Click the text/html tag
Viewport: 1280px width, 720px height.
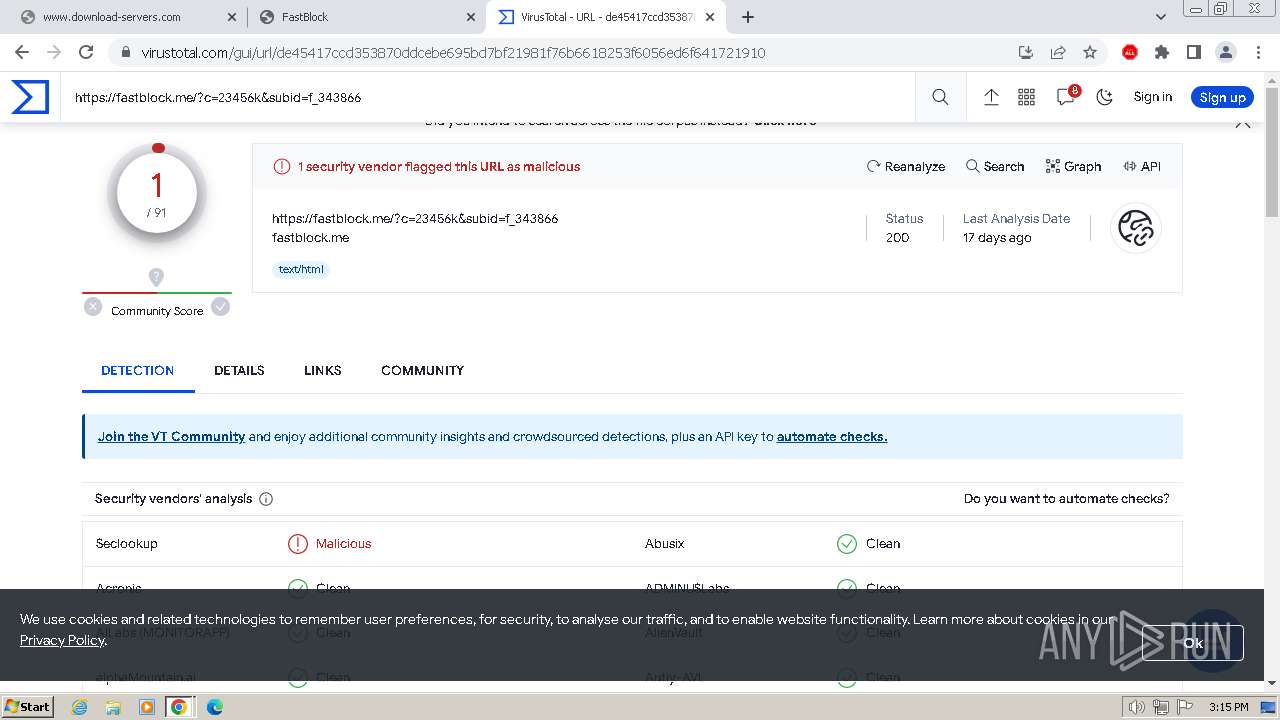[x=301, y=269]
